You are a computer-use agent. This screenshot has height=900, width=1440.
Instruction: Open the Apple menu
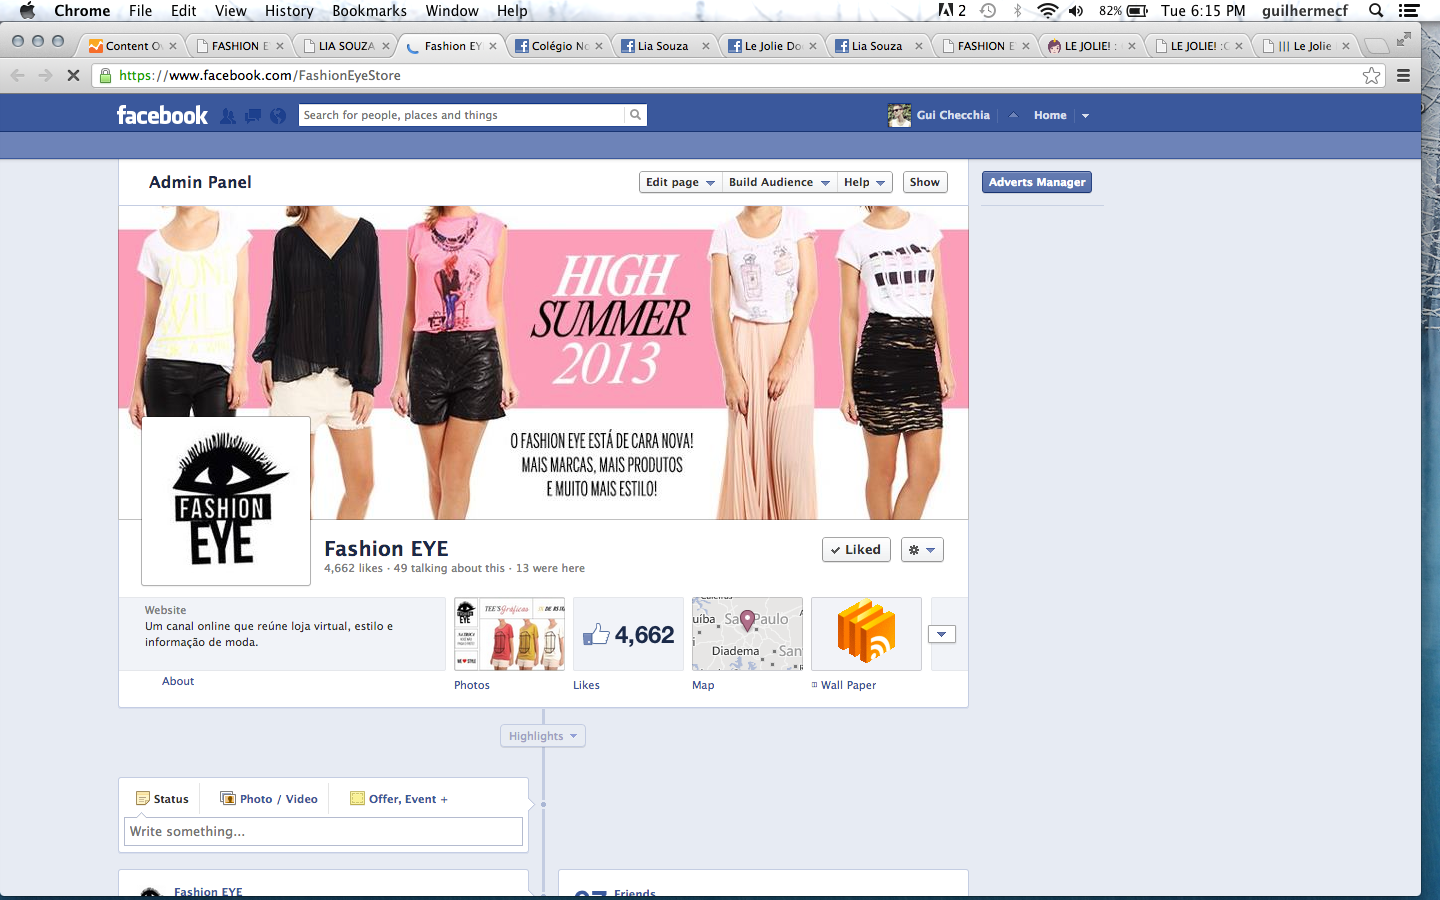point(27,11)
